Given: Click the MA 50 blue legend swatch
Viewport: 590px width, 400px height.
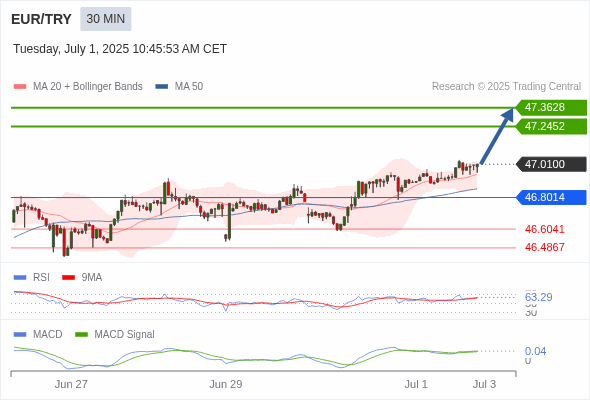Looking at the screenshot, I should (x=161, y=87).
